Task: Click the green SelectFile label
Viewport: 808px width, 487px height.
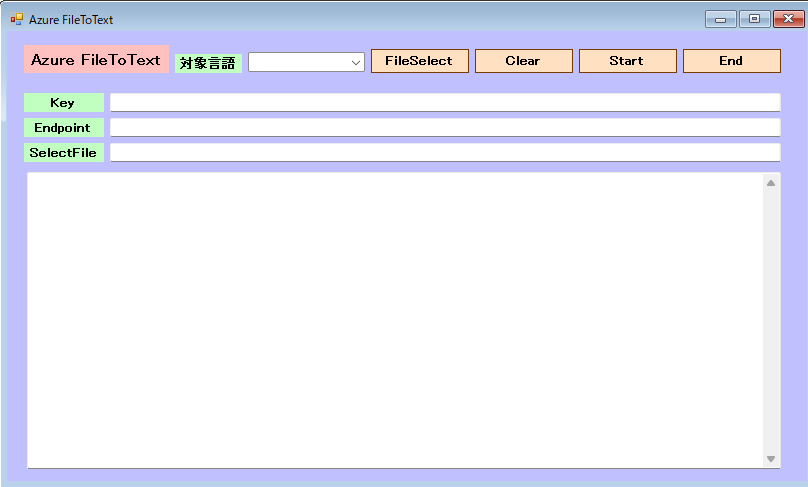Action: click(x=63, y=152)
